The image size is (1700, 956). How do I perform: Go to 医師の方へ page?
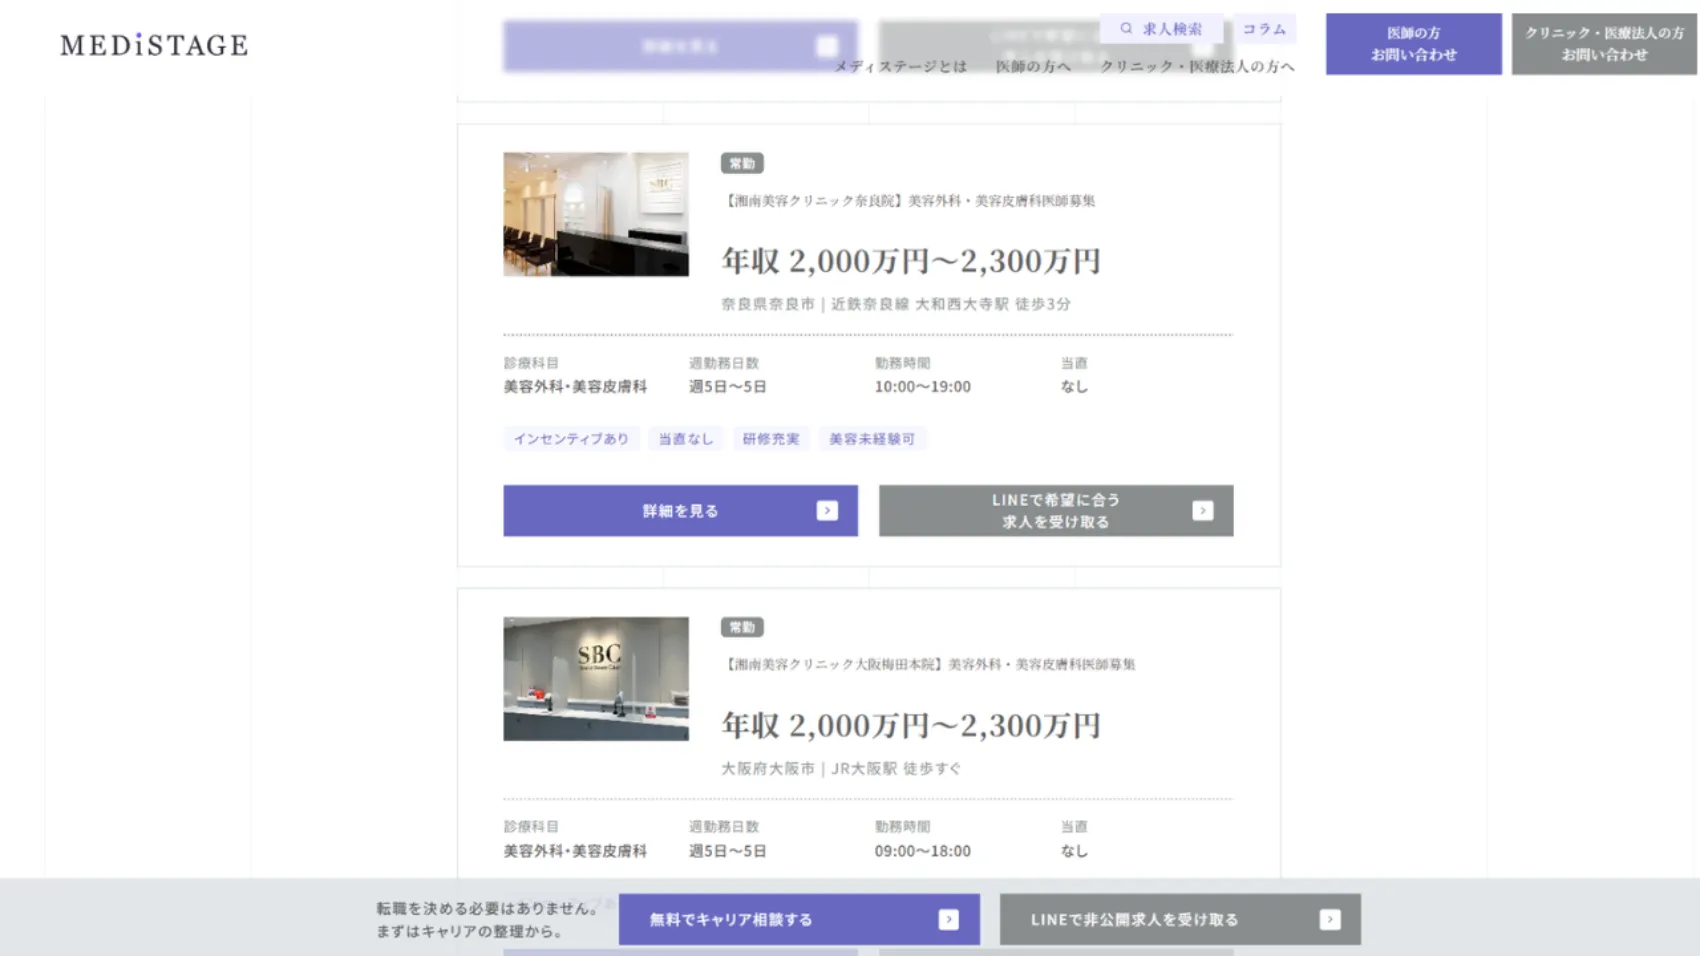[1033, 66]
